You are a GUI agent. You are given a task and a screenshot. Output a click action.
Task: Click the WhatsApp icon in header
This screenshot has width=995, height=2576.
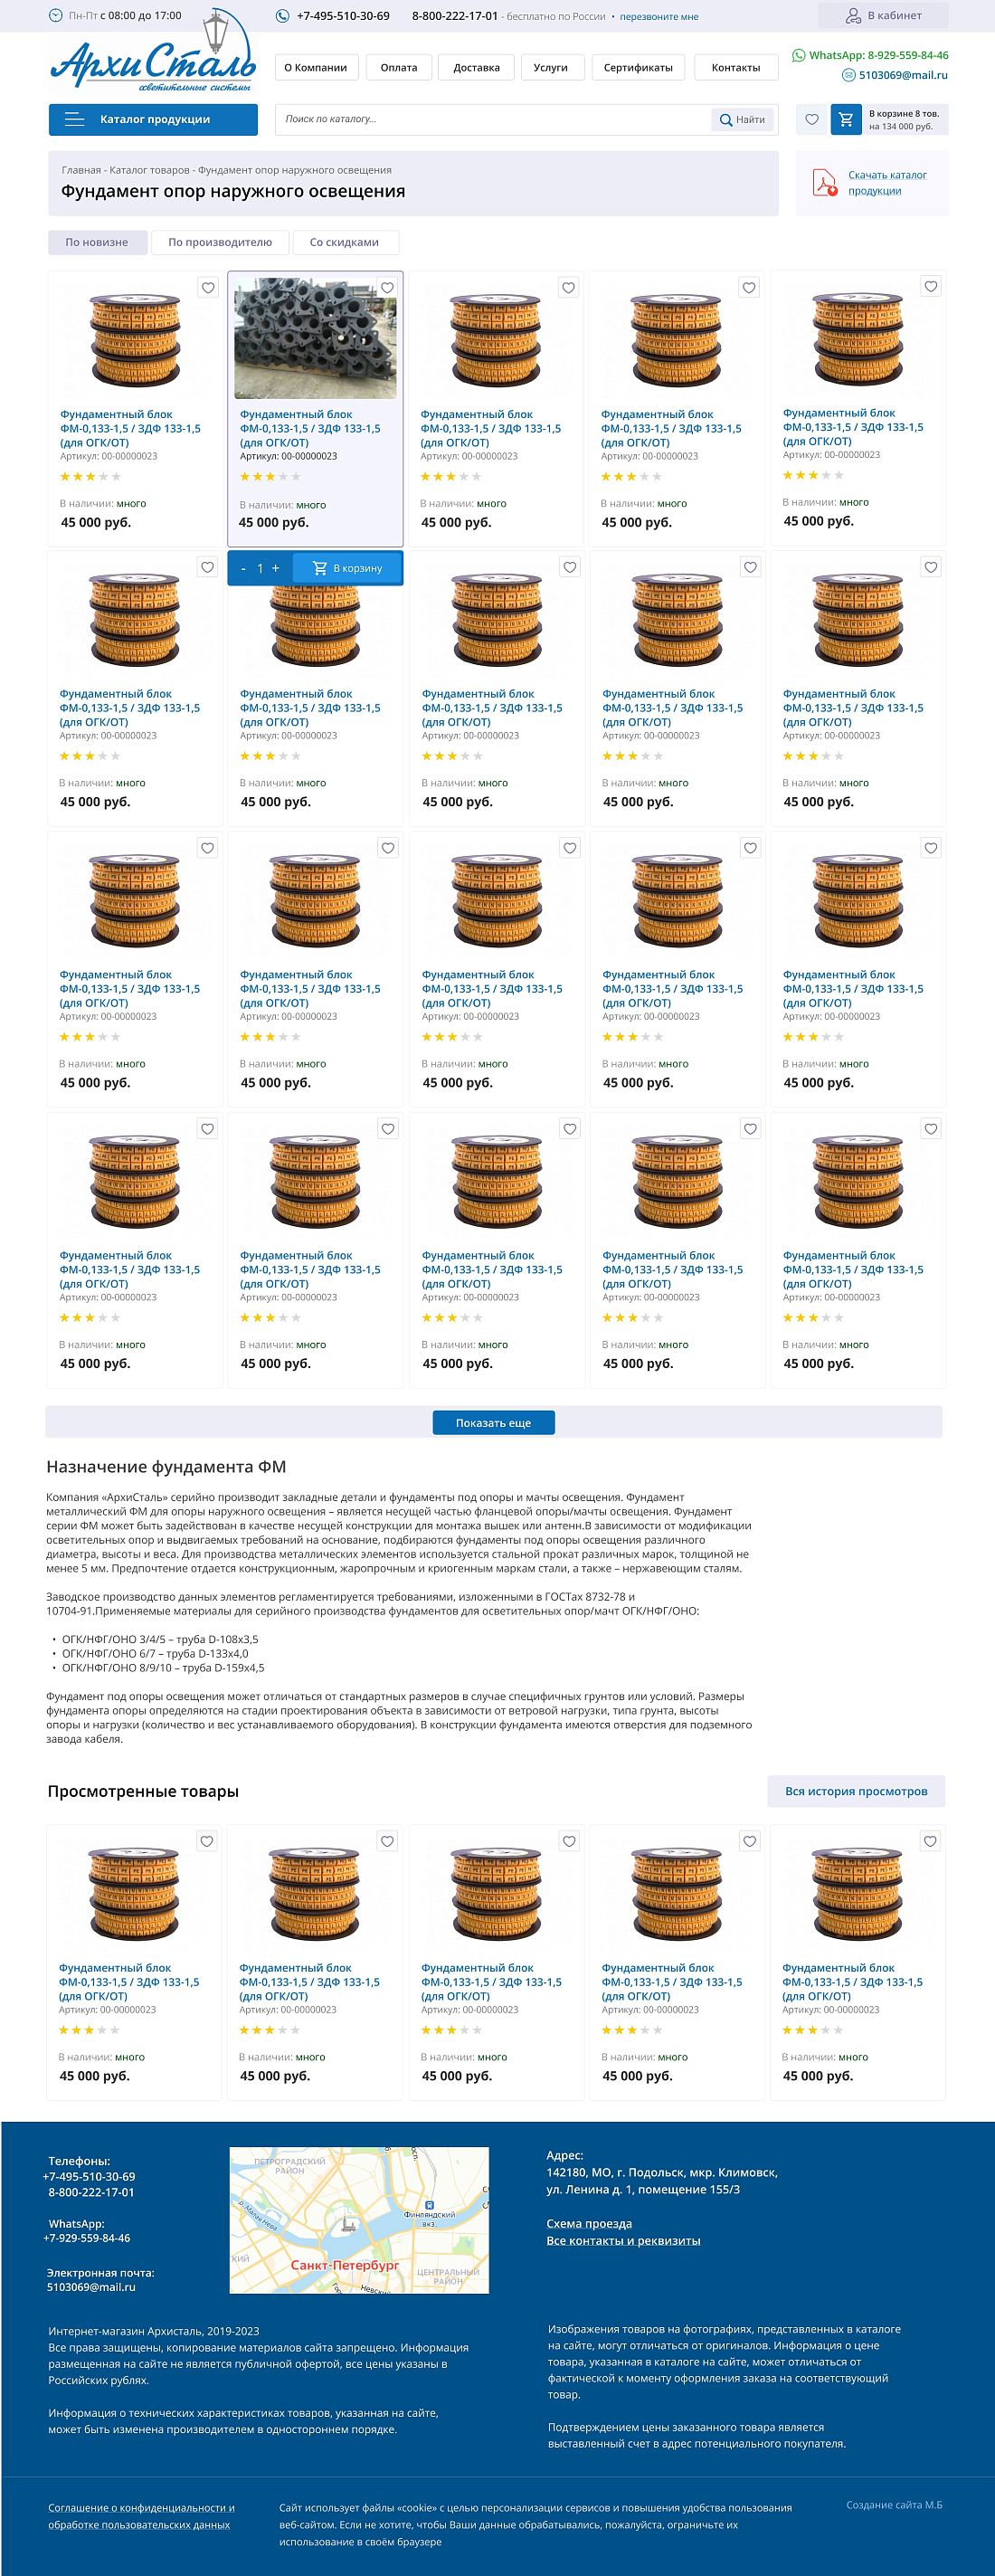798,56
